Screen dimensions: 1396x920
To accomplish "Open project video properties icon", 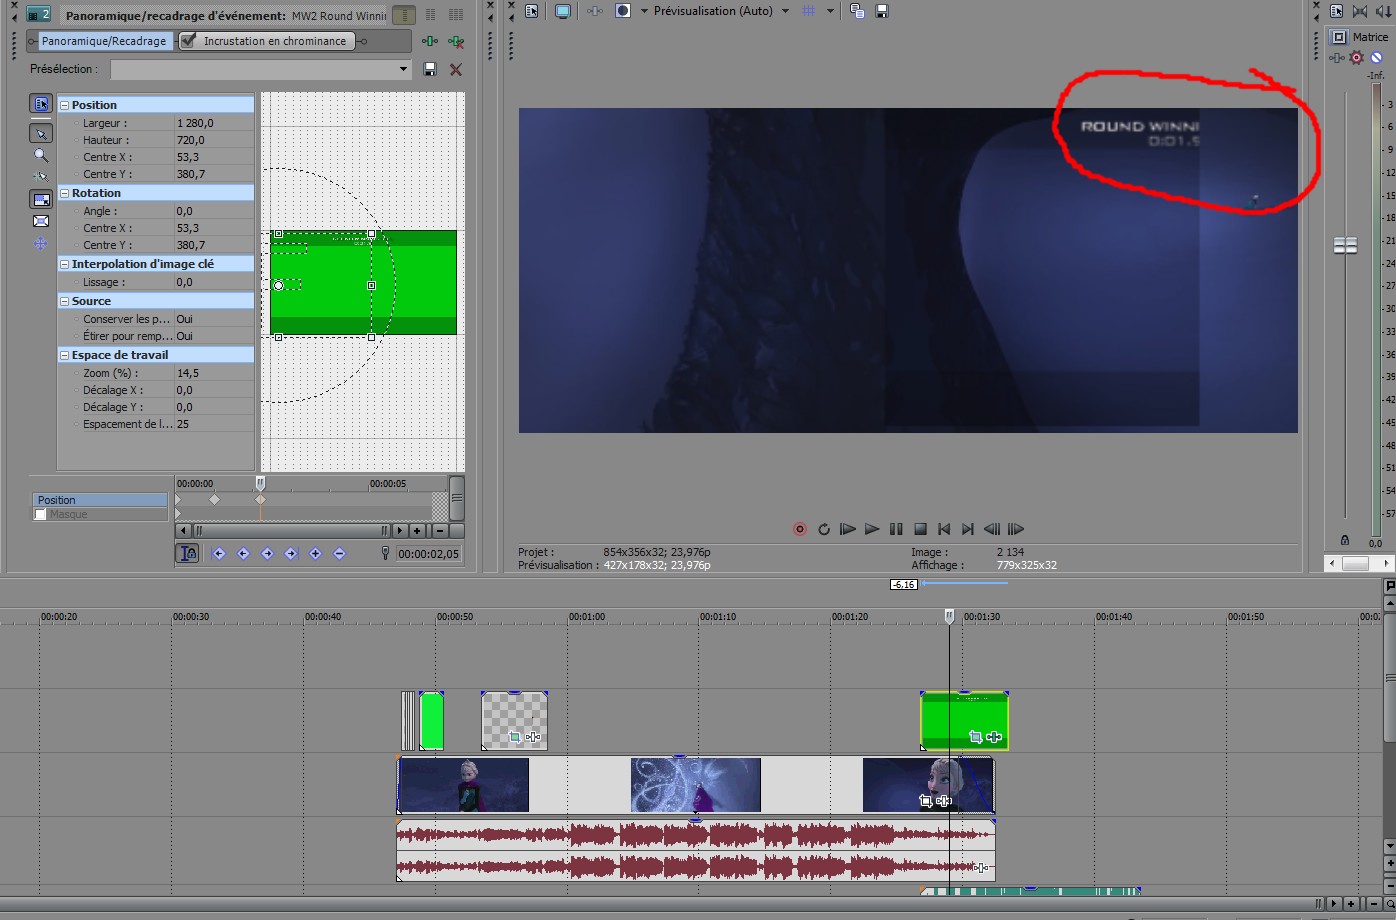I will (x=532, y=11).
